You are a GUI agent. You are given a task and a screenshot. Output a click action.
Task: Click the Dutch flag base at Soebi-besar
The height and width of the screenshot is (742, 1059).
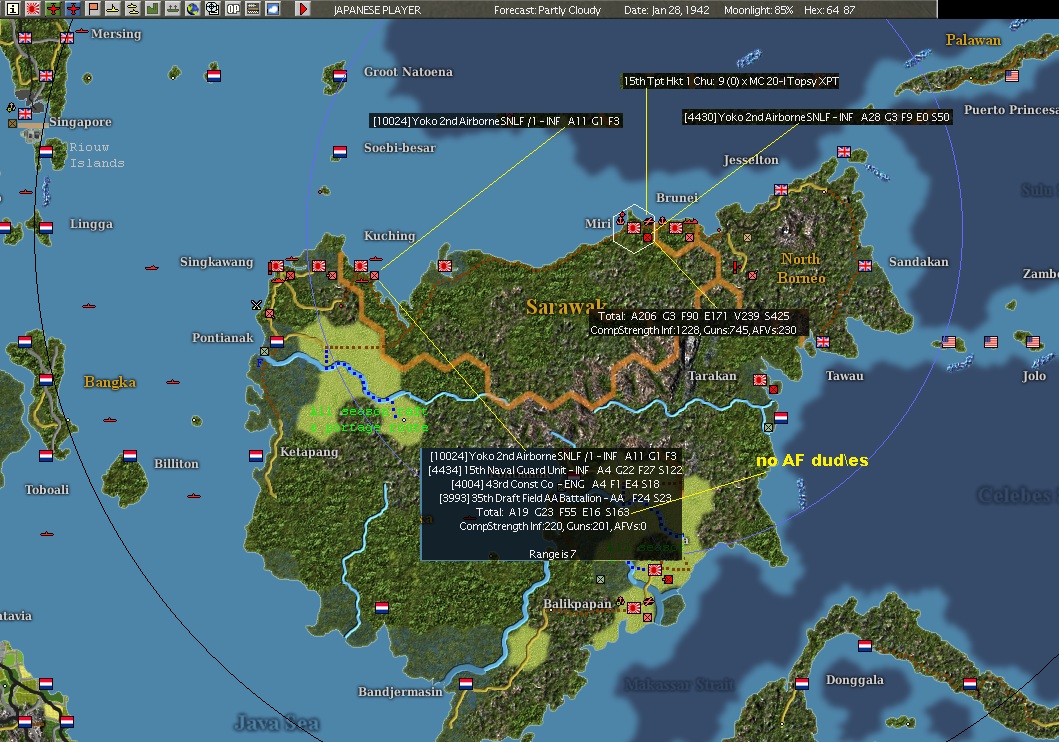point(340,152)
